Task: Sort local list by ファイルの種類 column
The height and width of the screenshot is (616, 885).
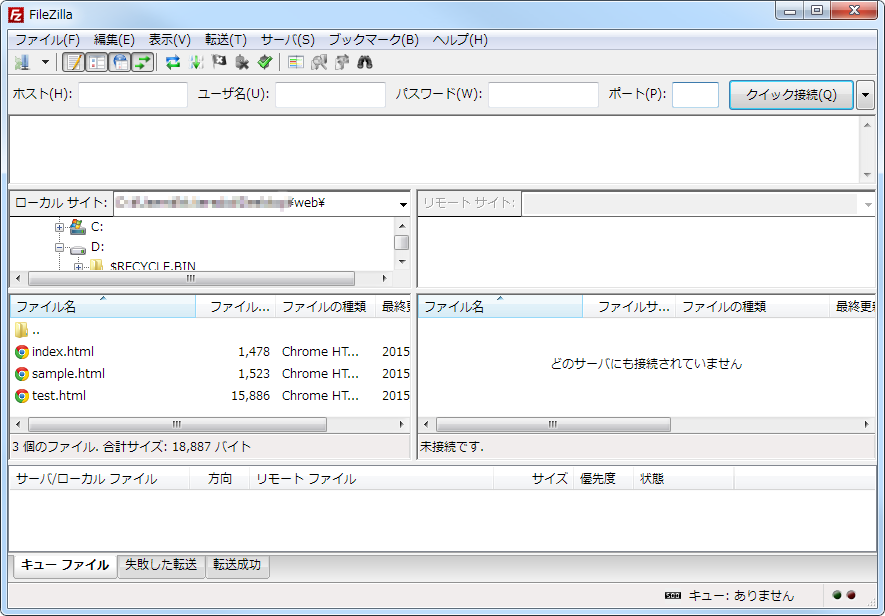Action: coord(325,307)
